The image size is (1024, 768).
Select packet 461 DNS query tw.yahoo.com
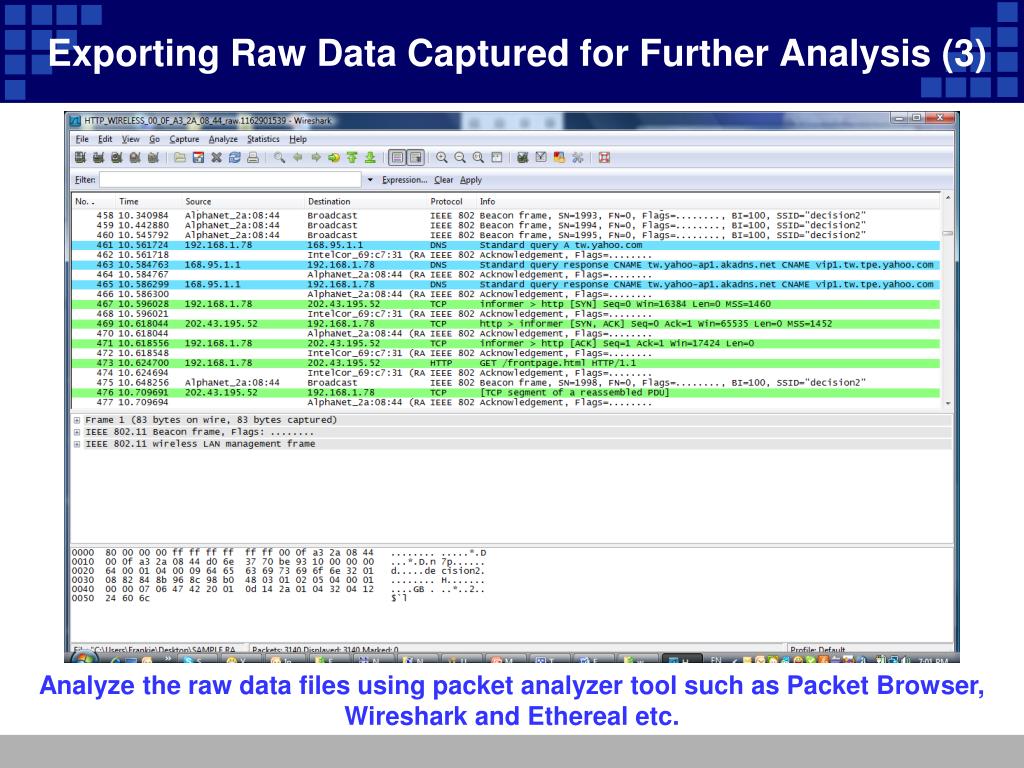[505, 246]
